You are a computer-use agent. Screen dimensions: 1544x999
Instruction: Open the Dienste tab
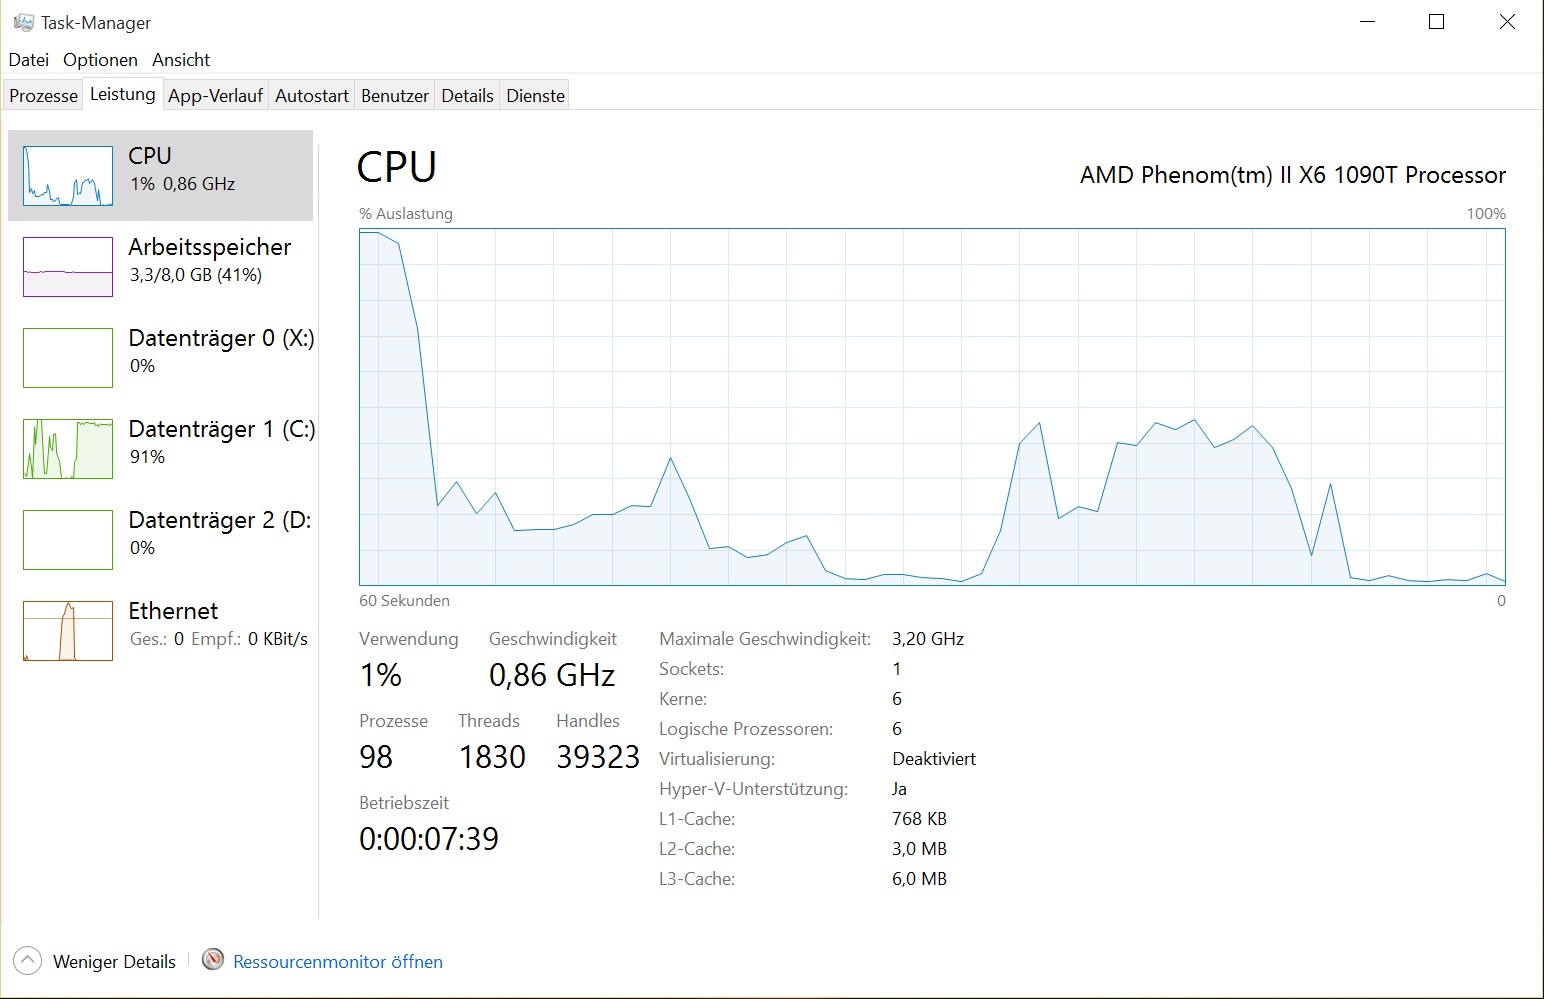pyautogui.click(x=536, y=96)
